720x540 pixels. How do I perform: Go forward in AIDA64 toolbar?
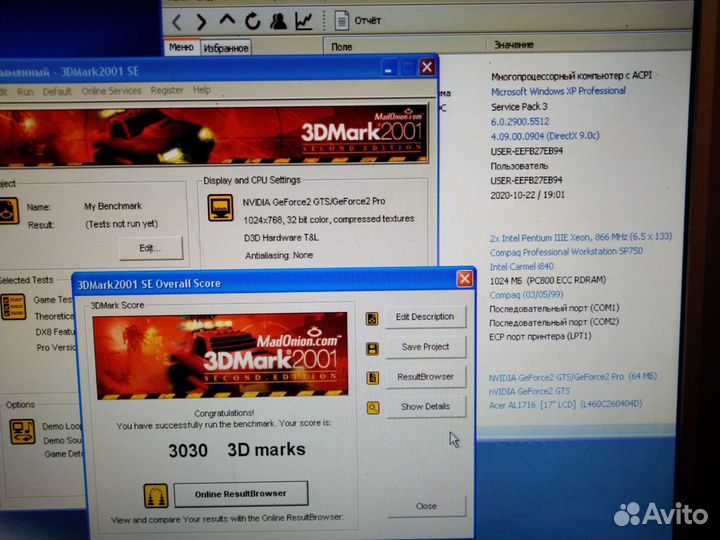click(201, 22)
